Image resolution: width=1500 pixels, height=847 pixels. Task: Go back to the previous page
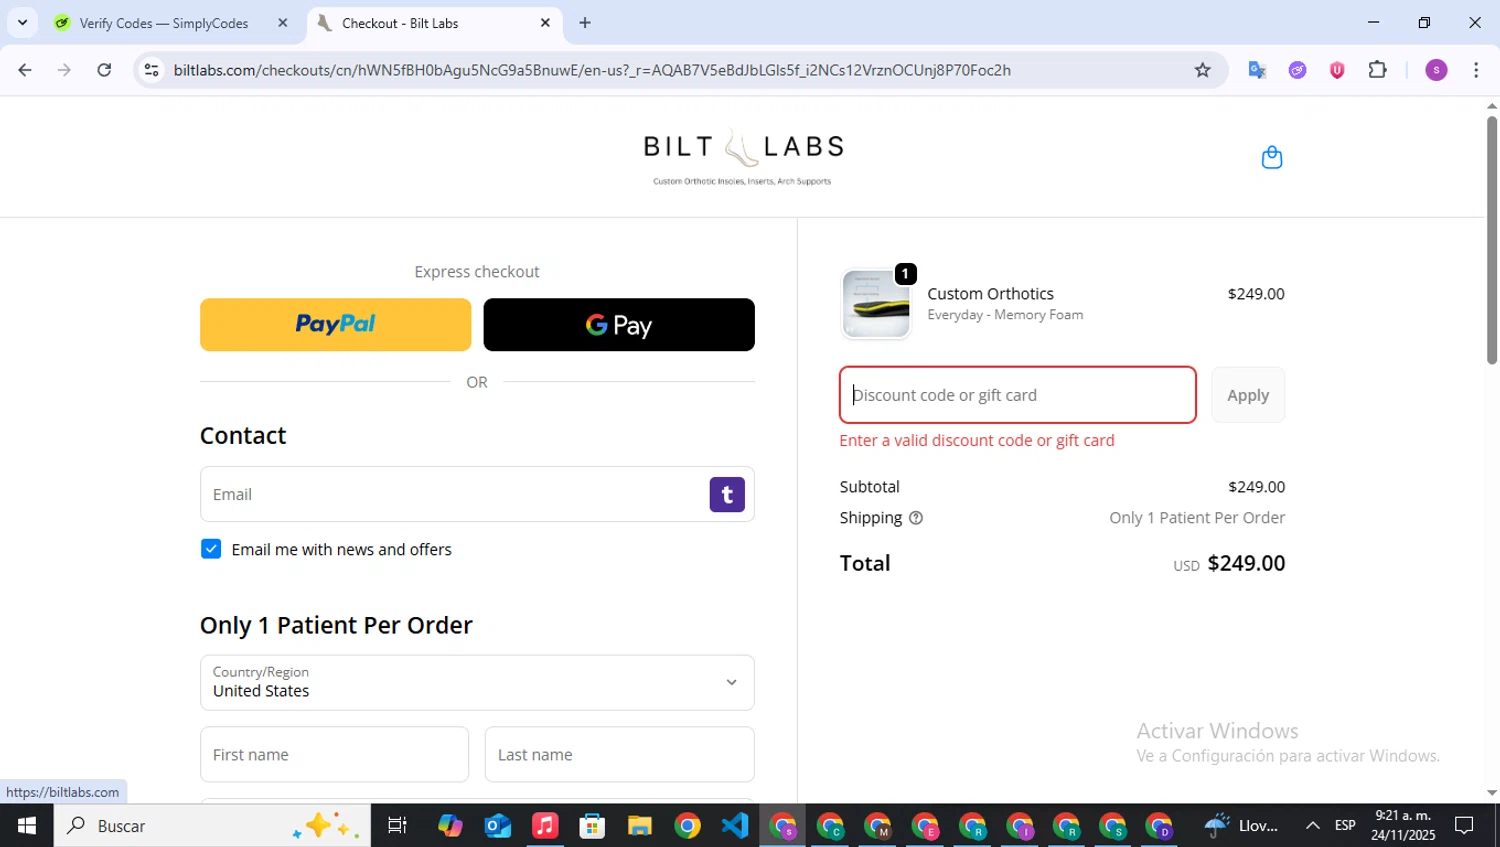[25, 70]
